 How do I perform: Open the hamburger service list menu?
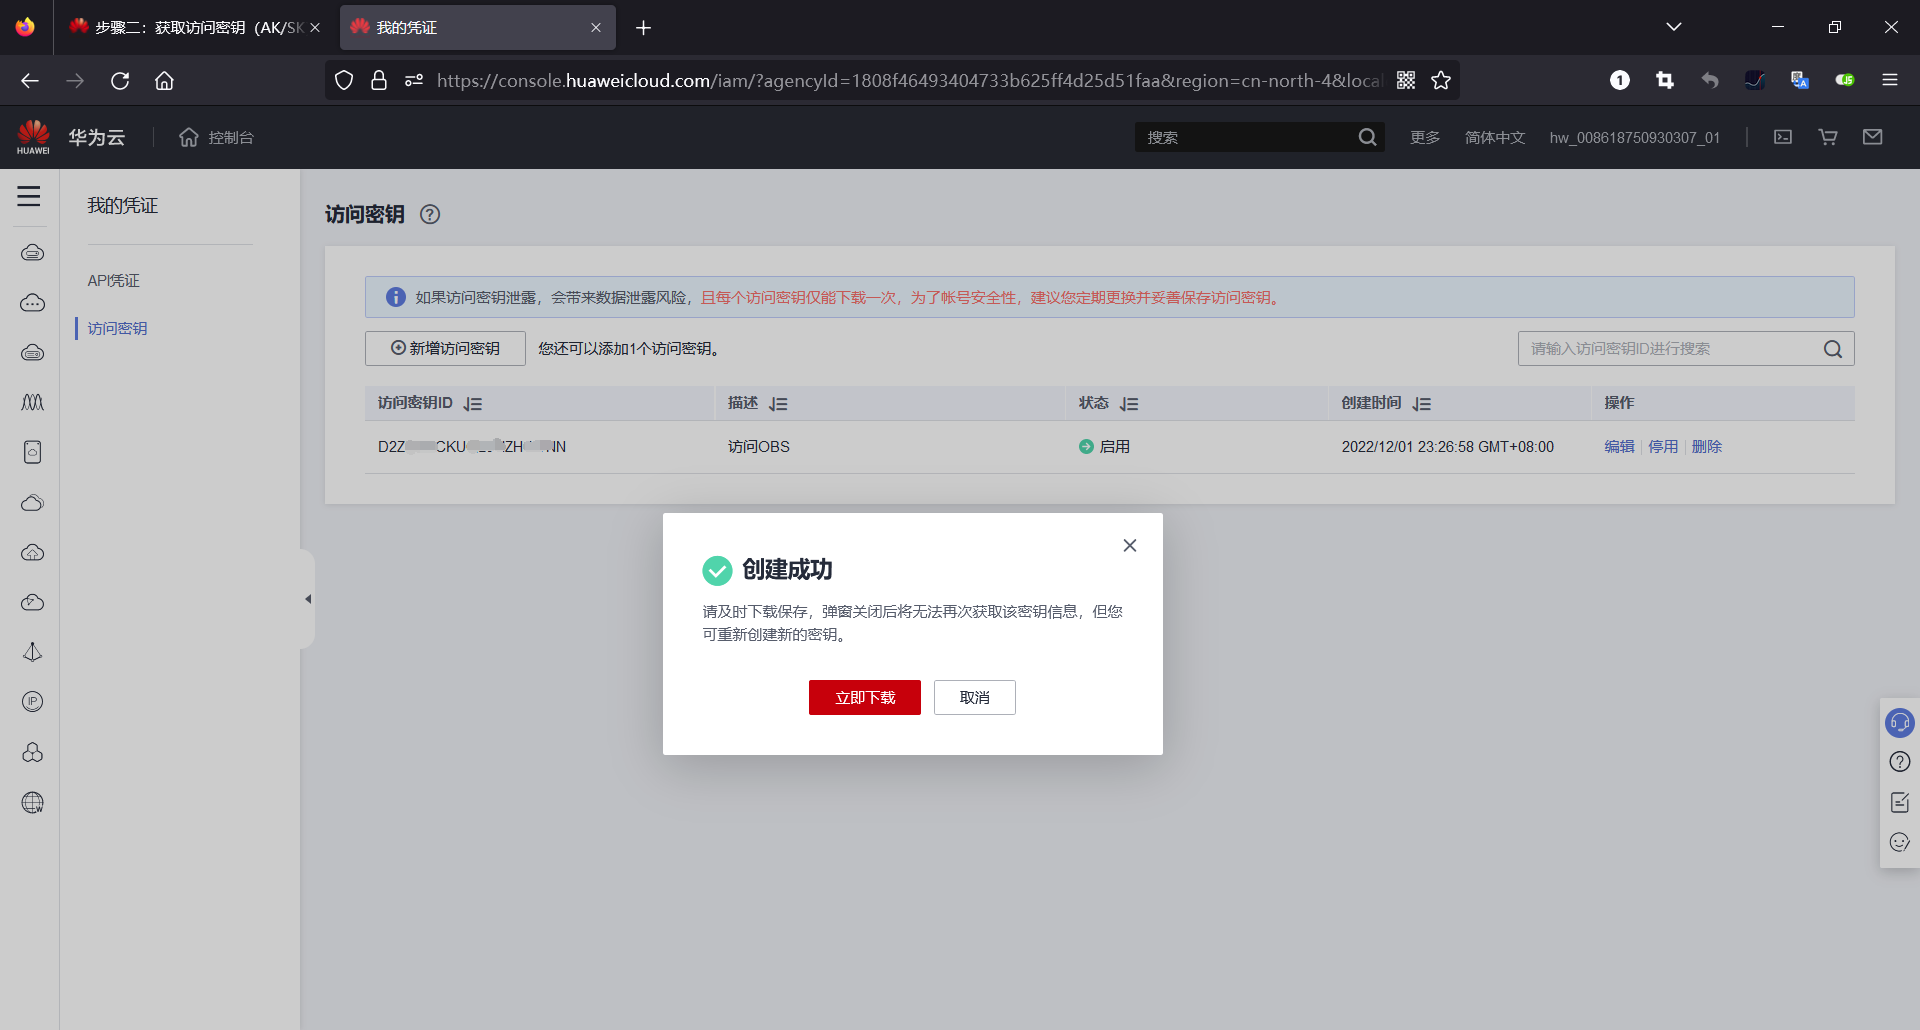point(29,197)
